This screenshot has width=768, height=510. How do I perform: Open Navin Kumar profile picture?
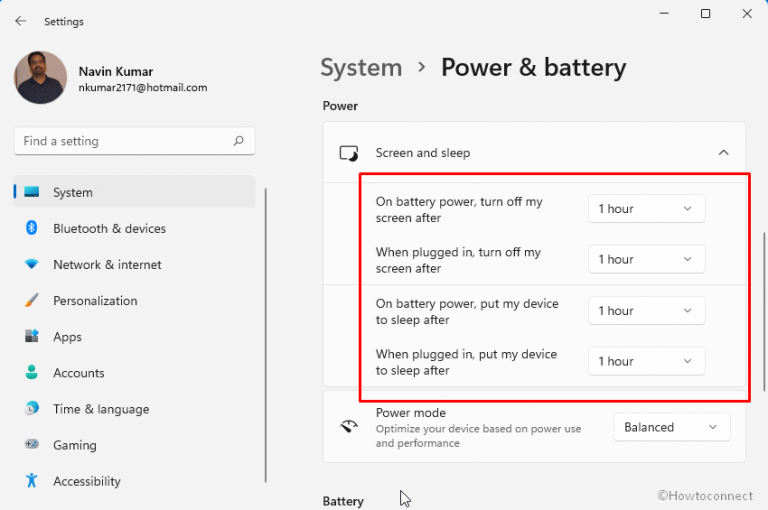tap(40, 77)
